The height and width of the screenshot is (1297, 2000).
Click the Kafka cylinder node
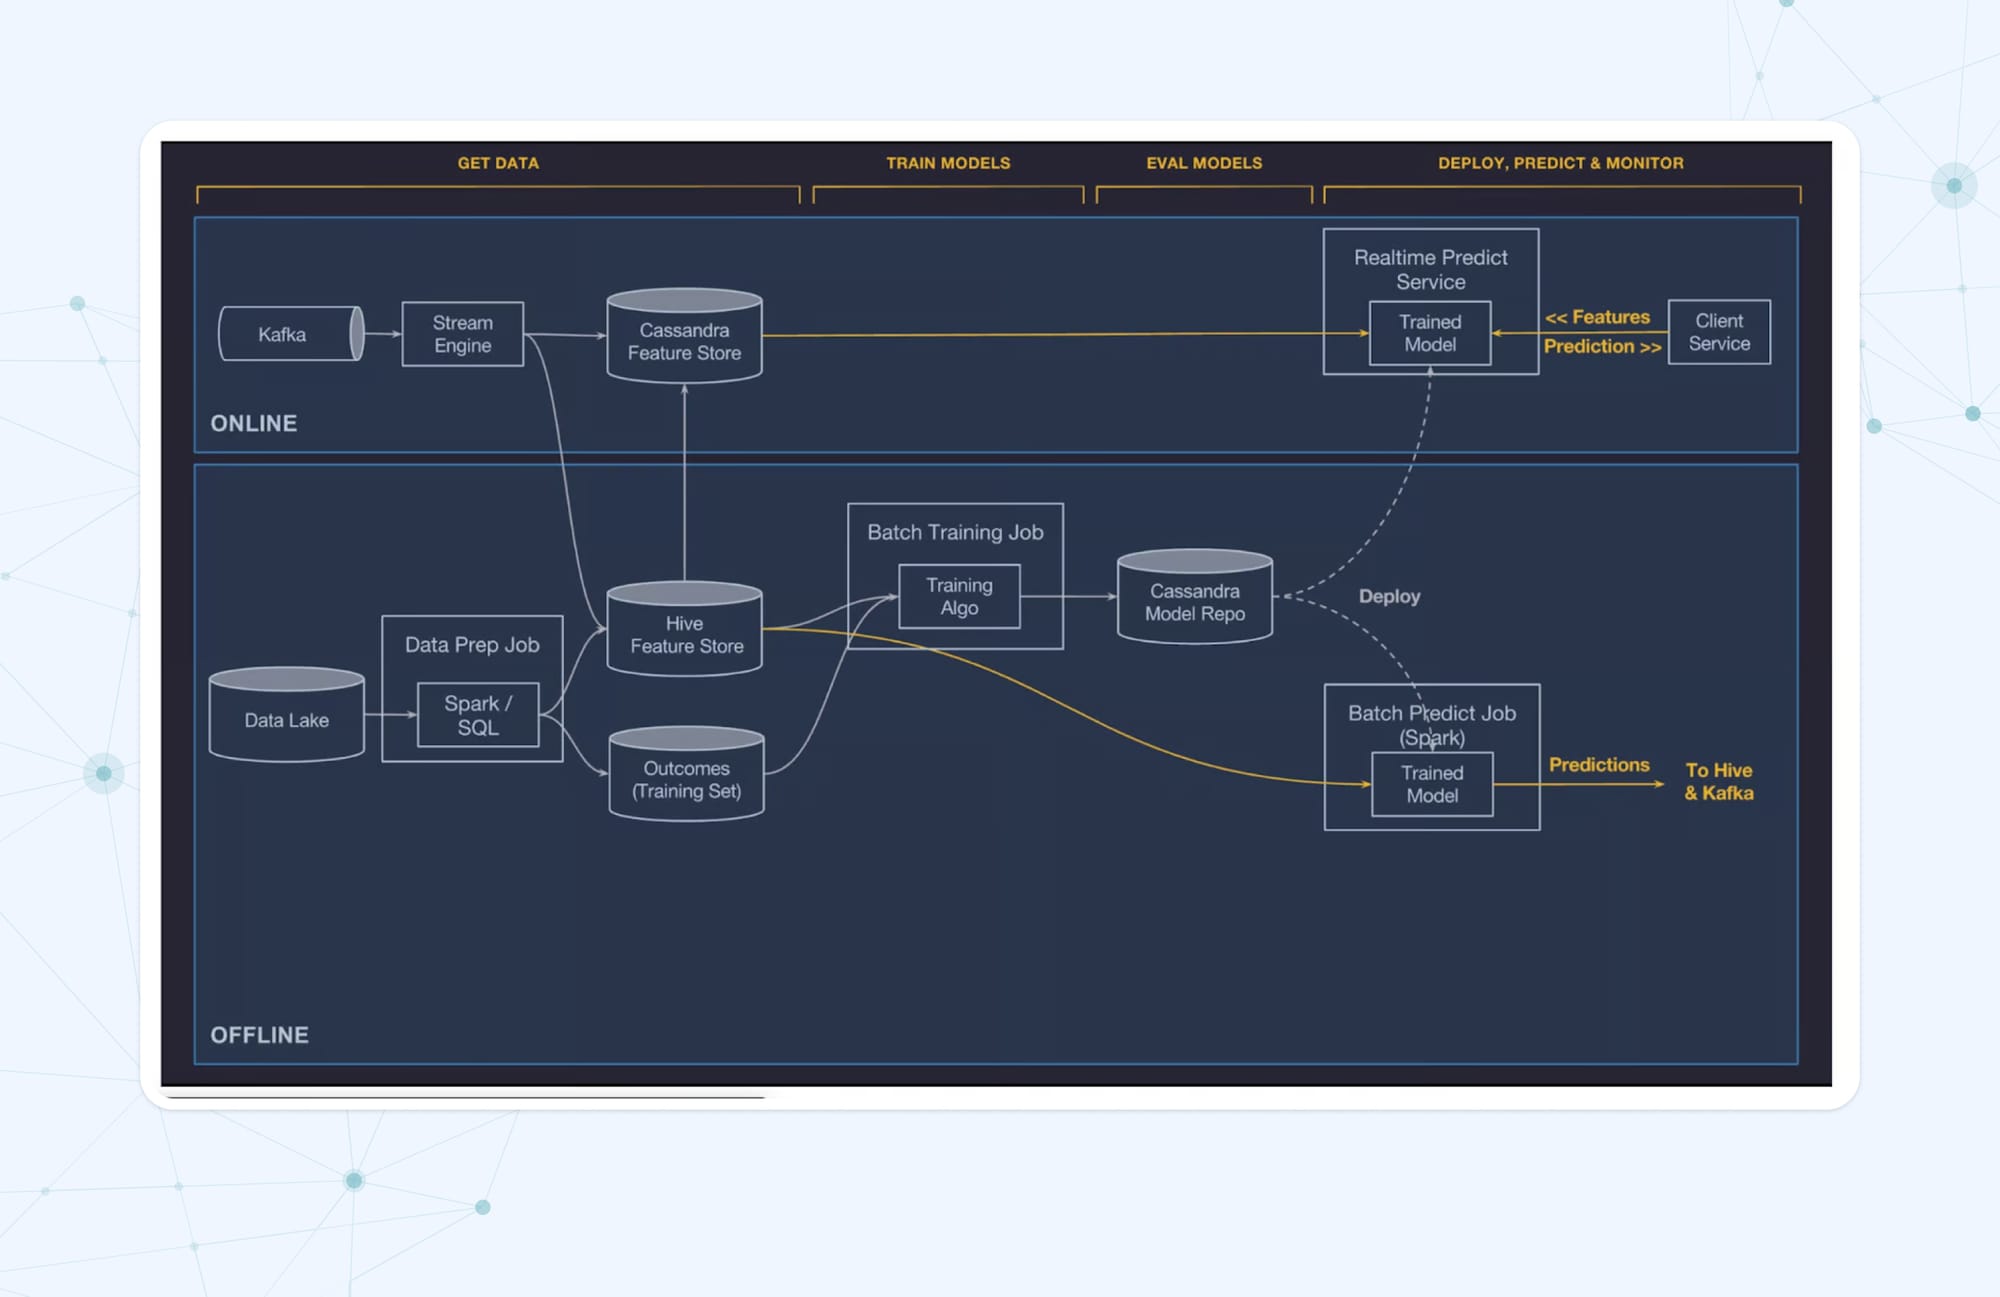point(291,334)
